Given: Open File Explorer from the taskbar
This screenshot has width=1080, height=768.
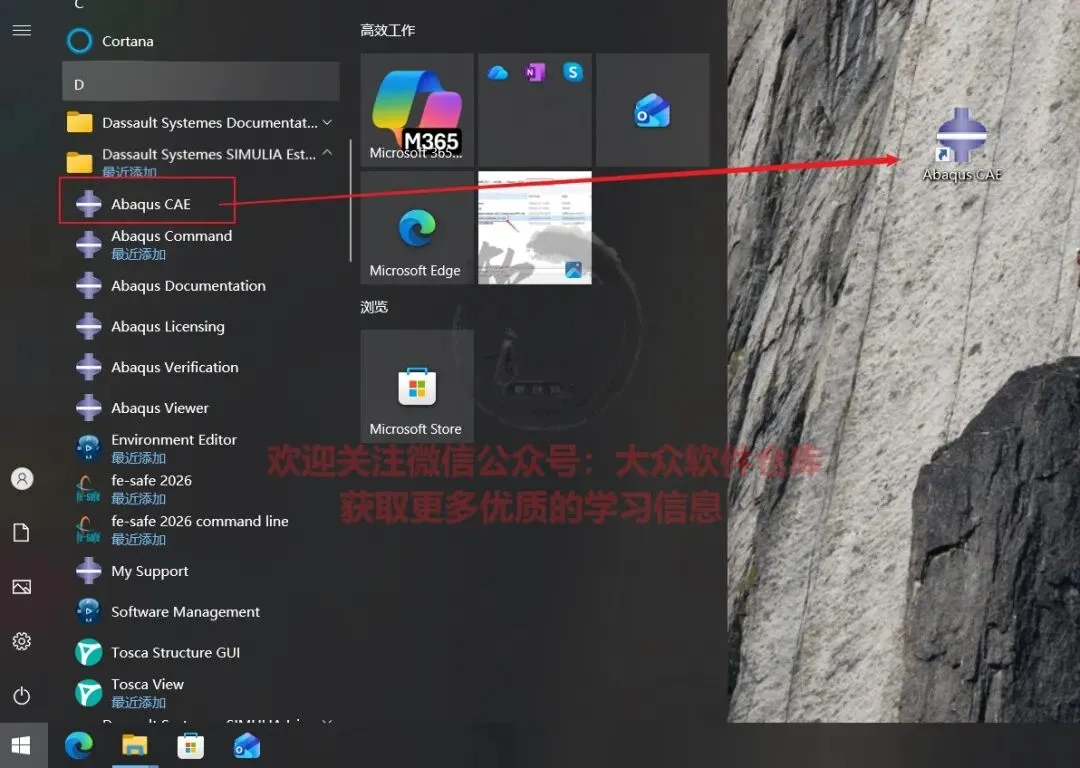Looking at the screenshot, I should coord(135,745).
